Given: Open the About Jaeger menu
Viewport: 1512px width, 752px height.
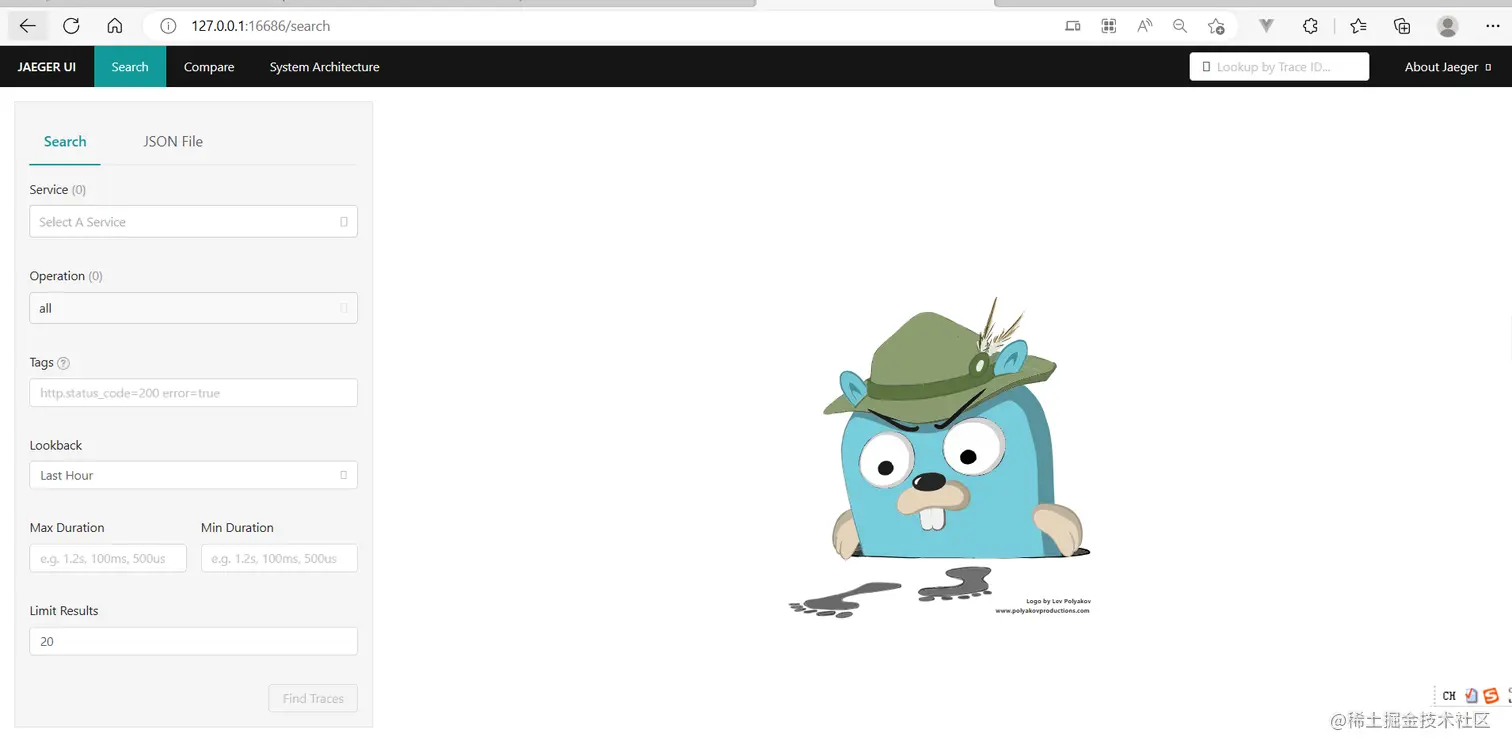Looking at the screenshot, I should click(1447, 67).
